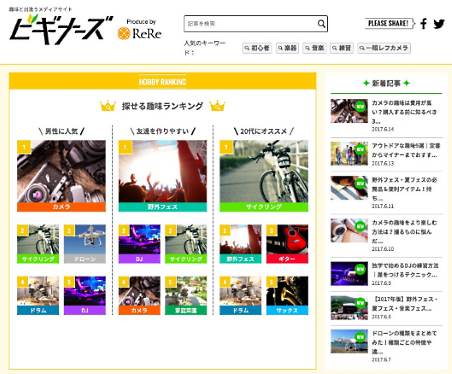
Task: Click the 人気のキーワード label
Action: (x=205, y=48)
